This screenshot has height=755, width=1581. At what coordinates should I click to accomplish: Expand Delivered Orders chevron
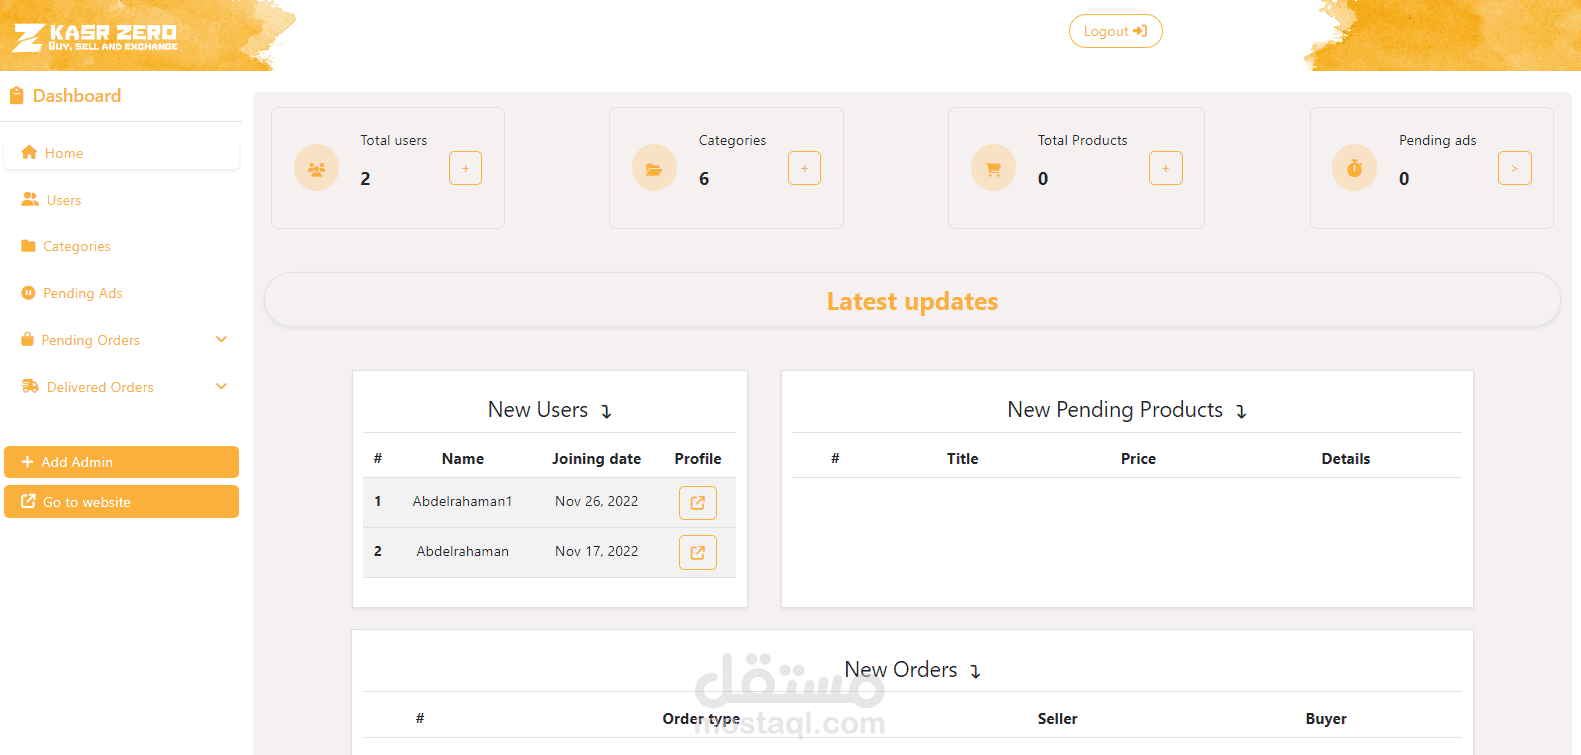click(222, 387)
